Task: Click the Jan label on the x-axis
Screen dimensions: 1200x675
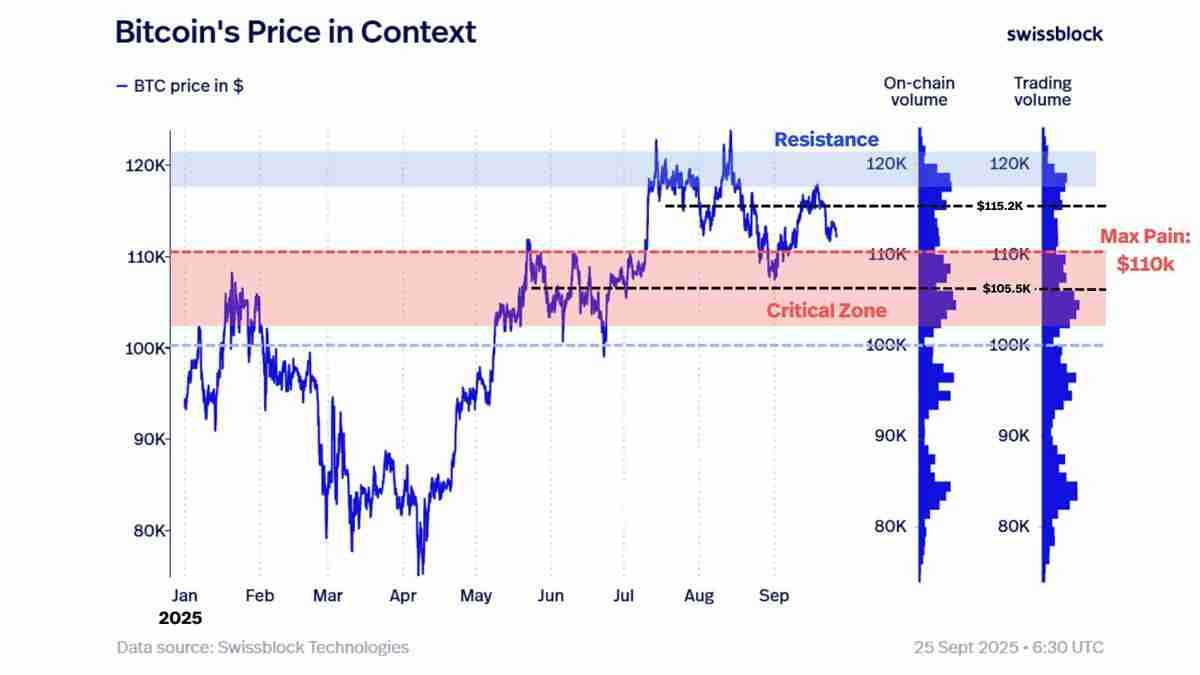Action: tap(184, 596)
